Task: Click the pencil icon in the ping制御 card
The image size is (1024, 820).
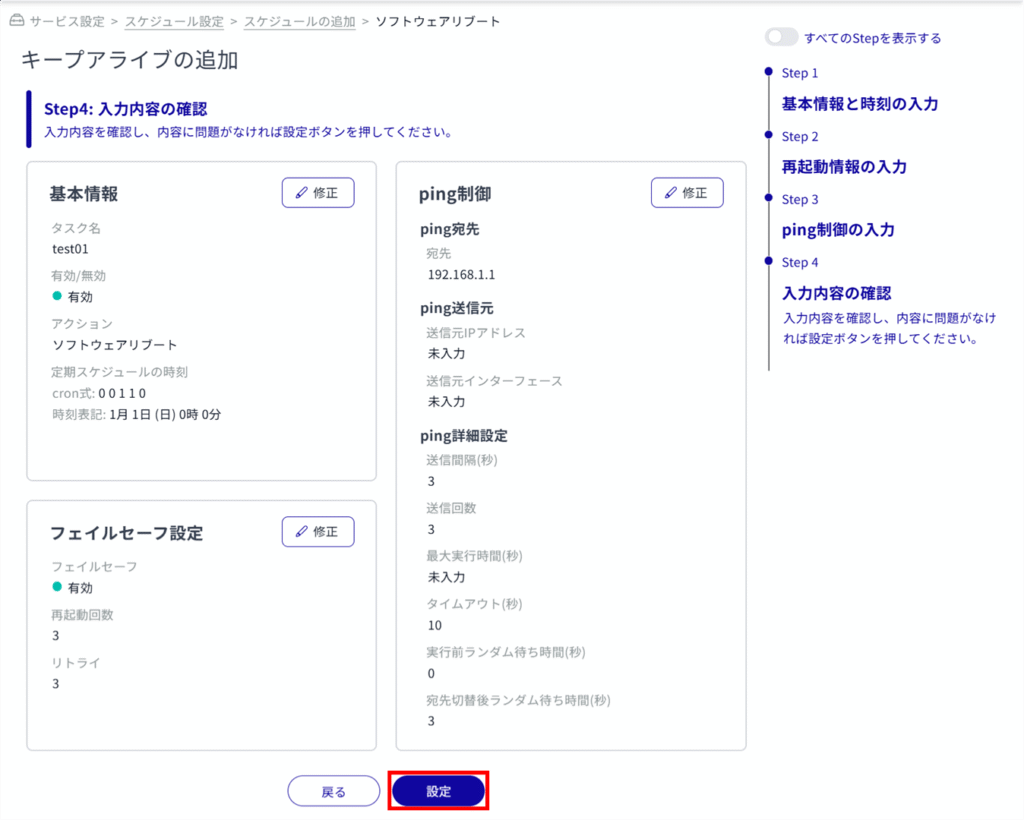Action: 670,193
